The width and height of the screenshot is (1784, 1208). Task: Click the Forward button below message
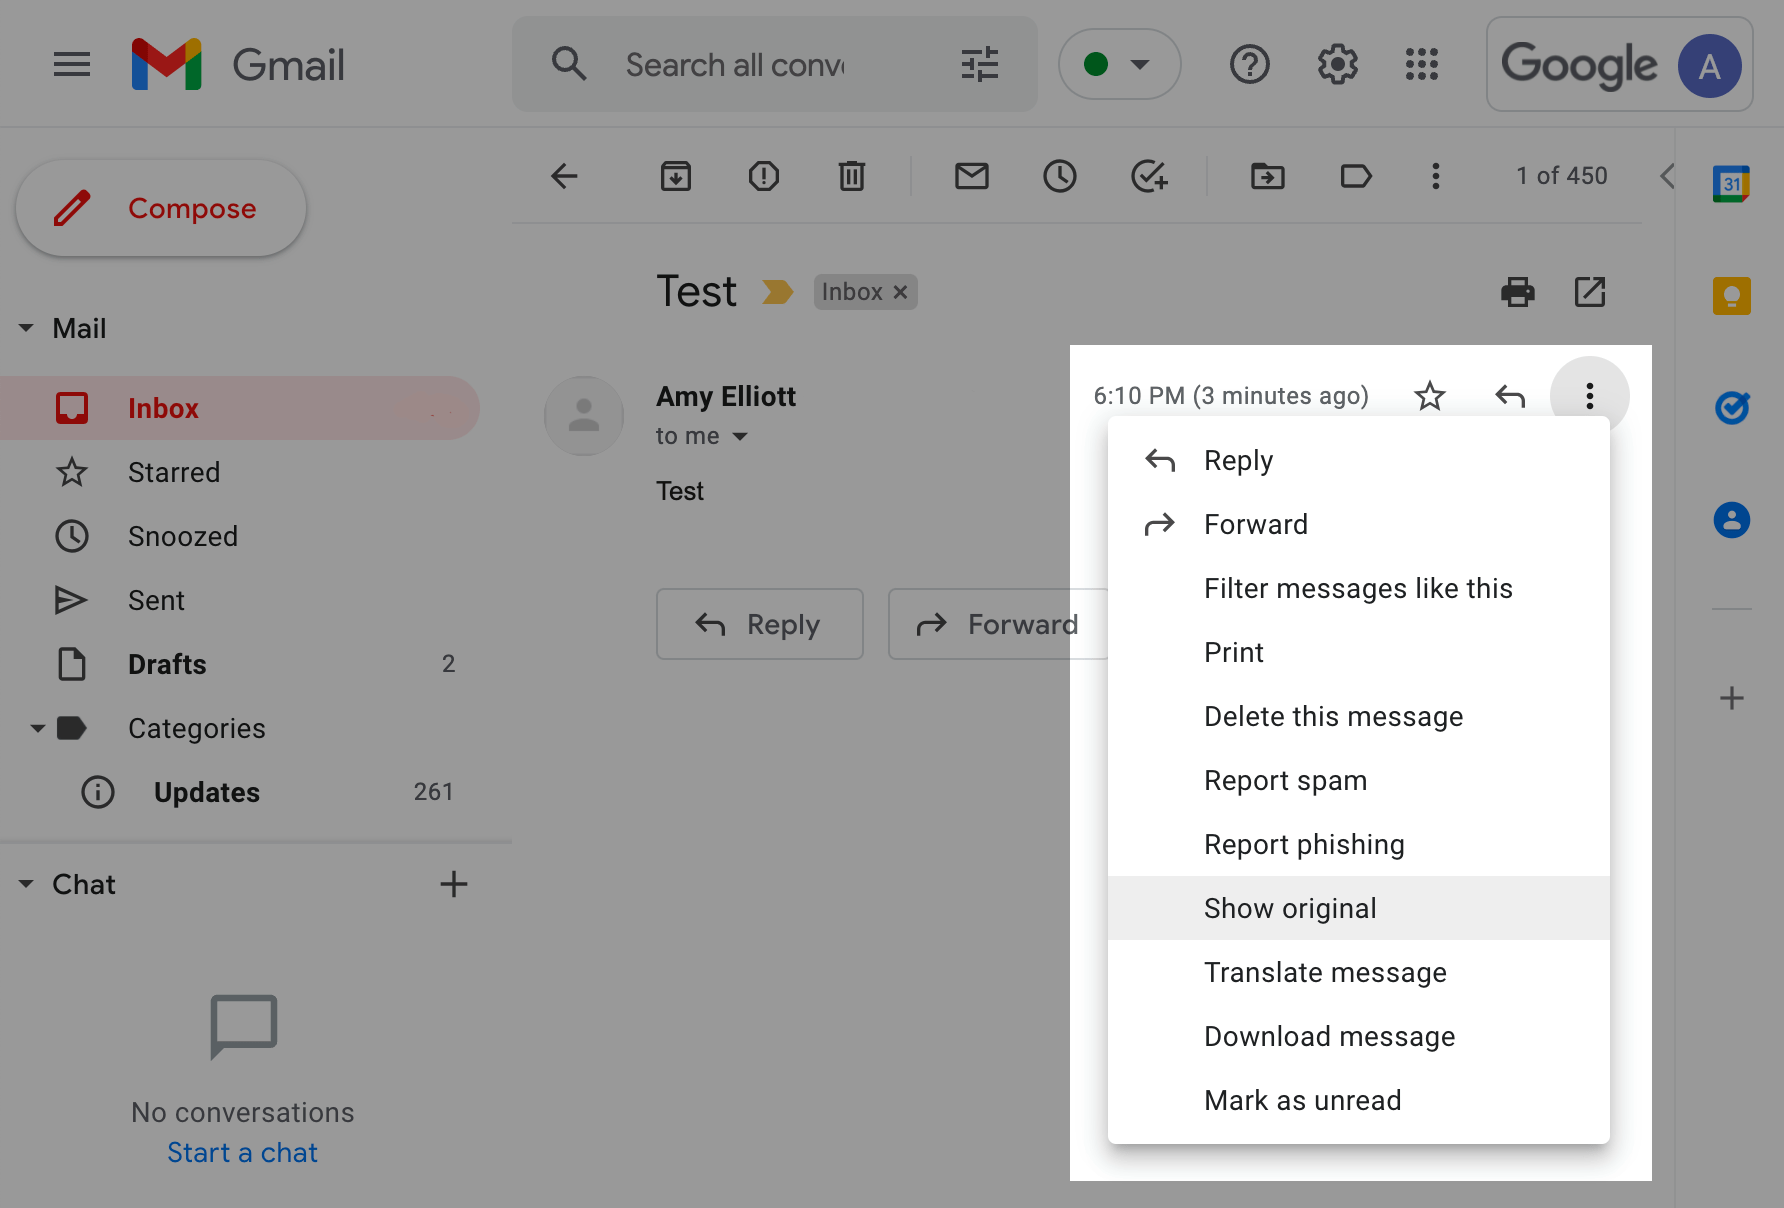pyautogui.click(x=998, y=624)
